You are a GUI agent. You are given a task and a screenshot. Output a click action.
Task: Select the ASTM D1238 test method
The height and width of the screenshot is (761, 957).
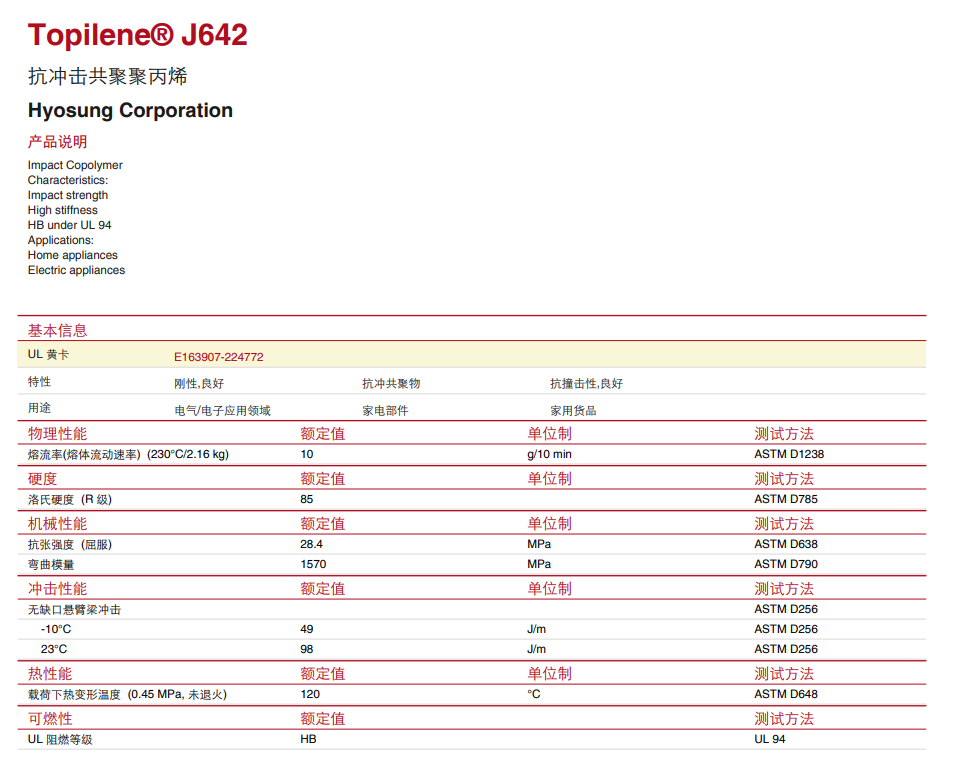789,454
